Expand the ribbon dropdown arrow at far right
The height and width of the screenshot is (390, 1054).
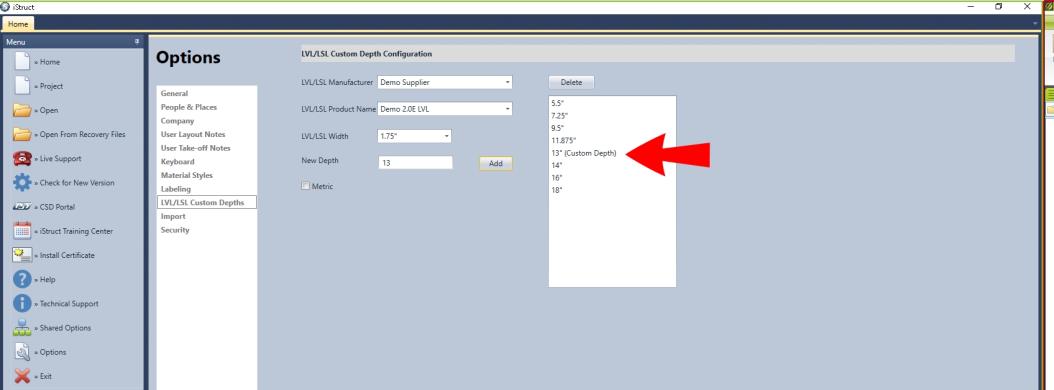click(x=1035, y=24)
